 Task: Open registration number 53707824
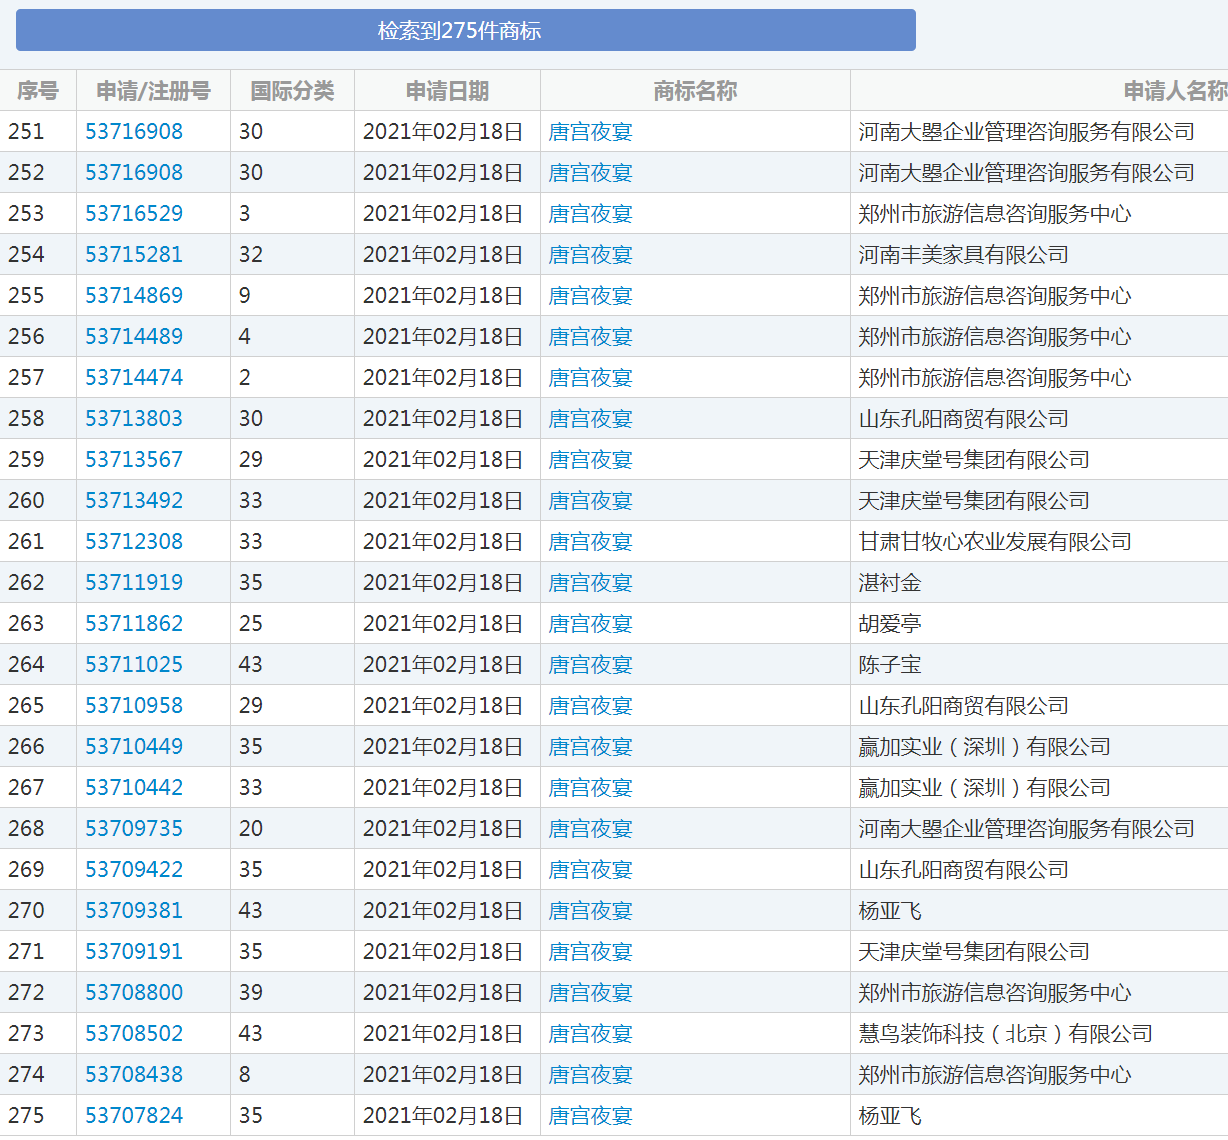[134, 1115]
